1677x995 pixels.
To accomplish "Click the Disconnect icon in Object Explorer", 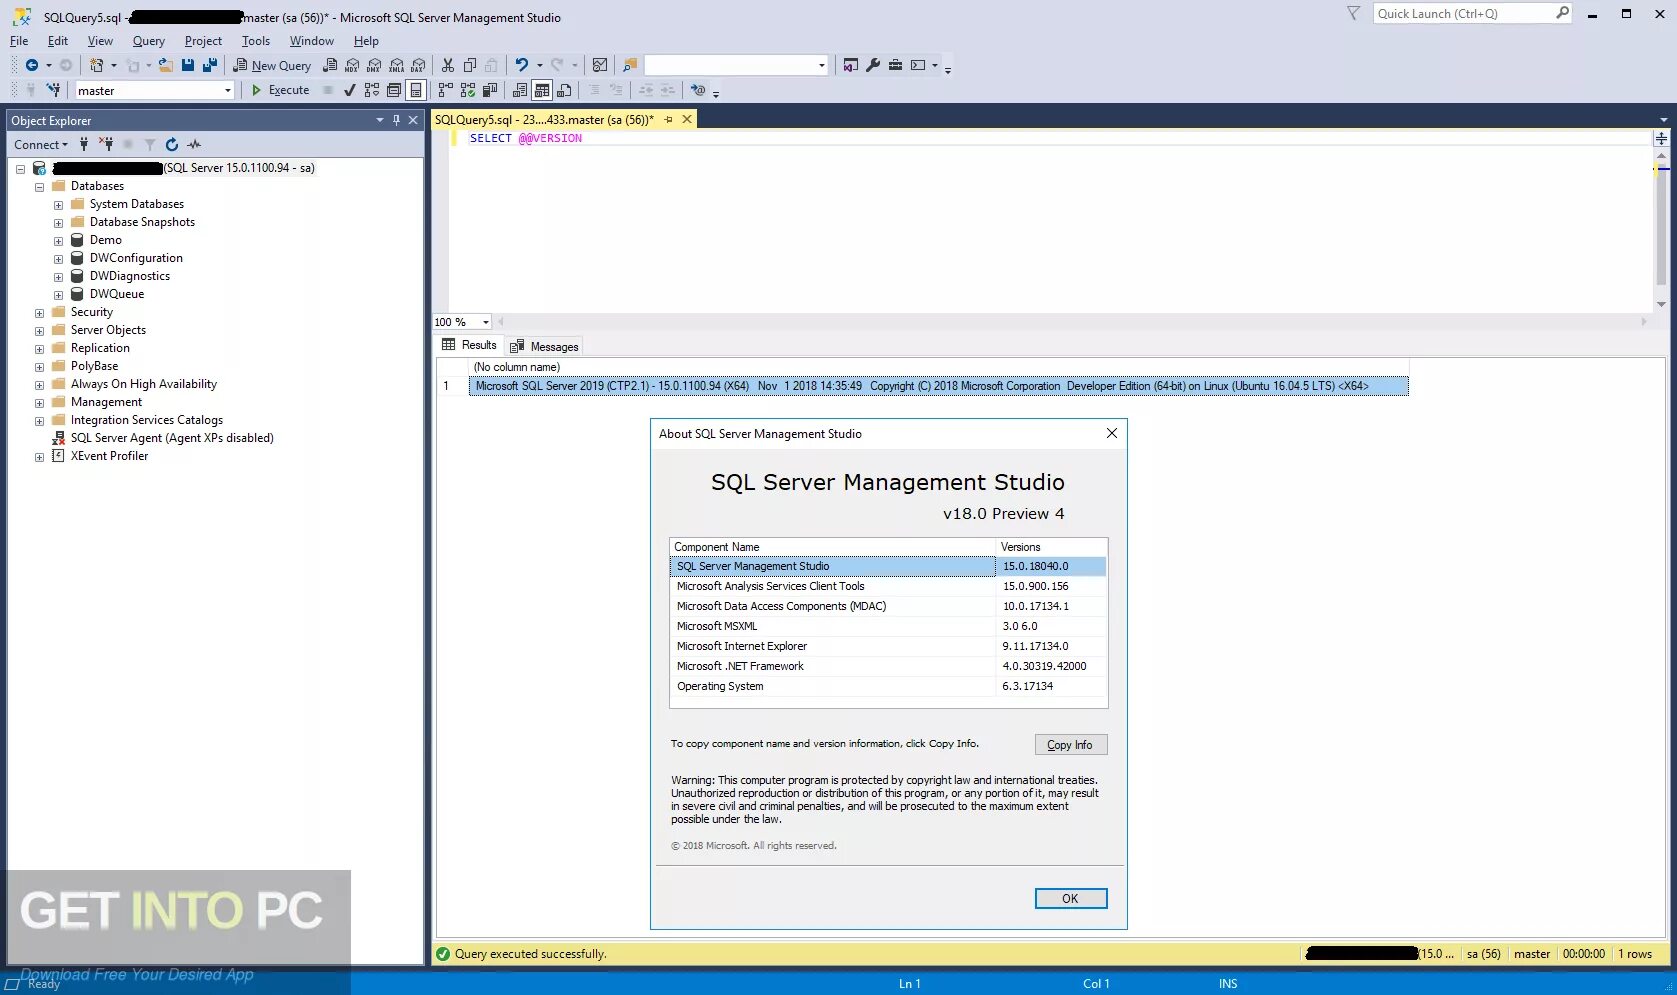I will [x=106, y=144].
